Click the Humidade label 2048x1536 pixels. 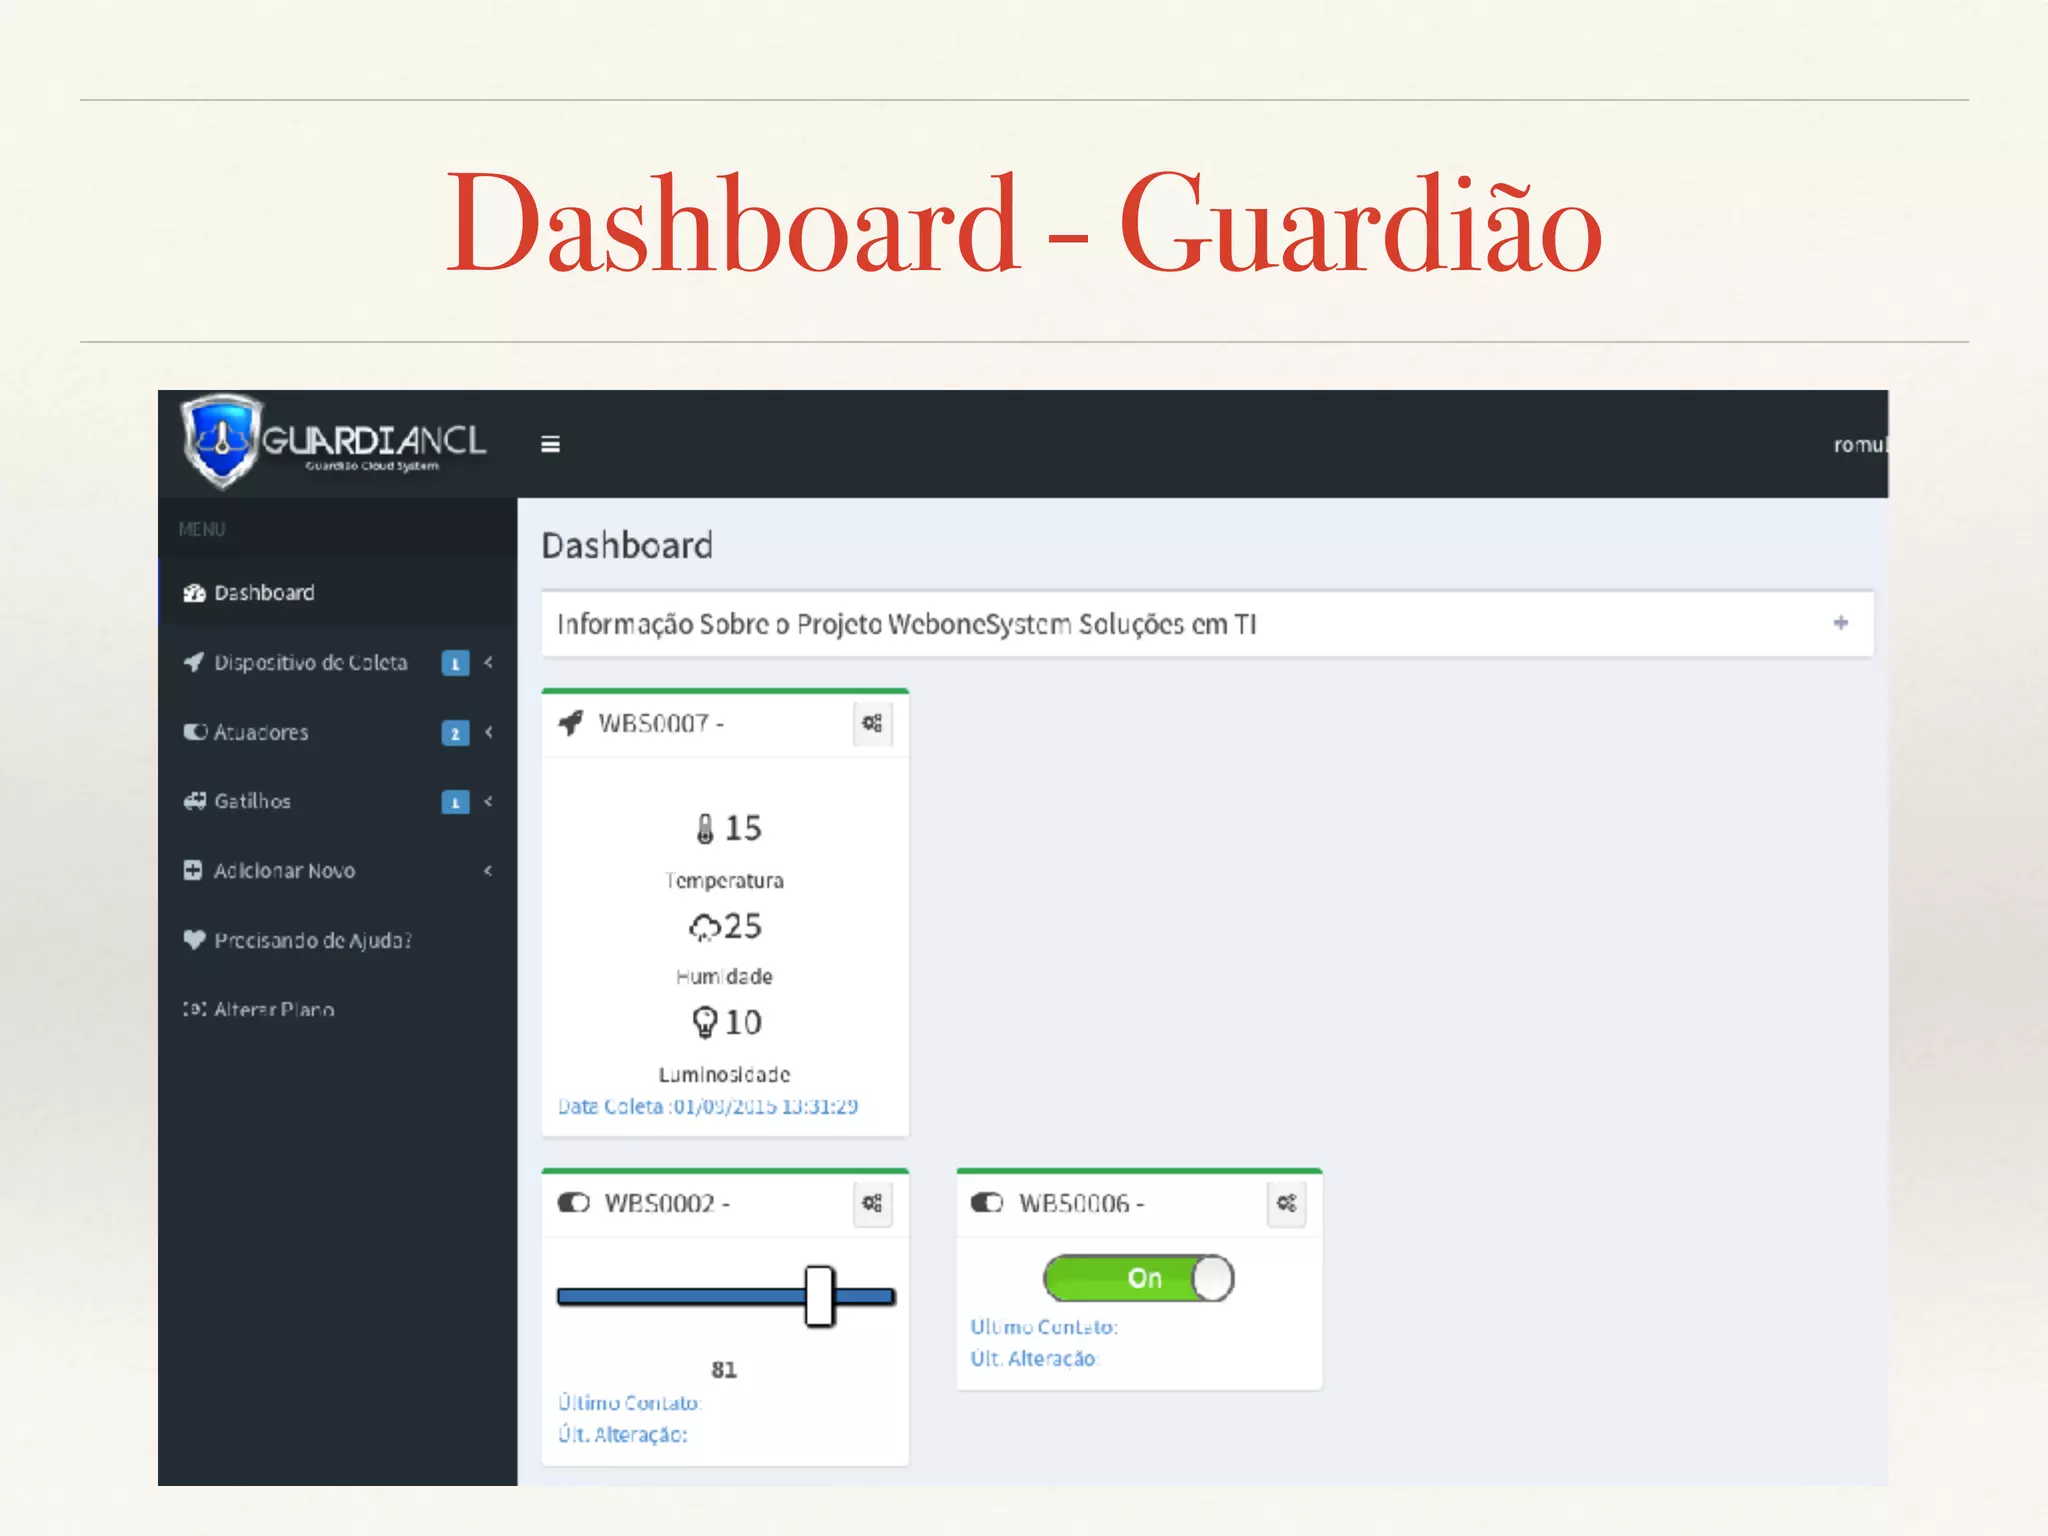point(724,976)
